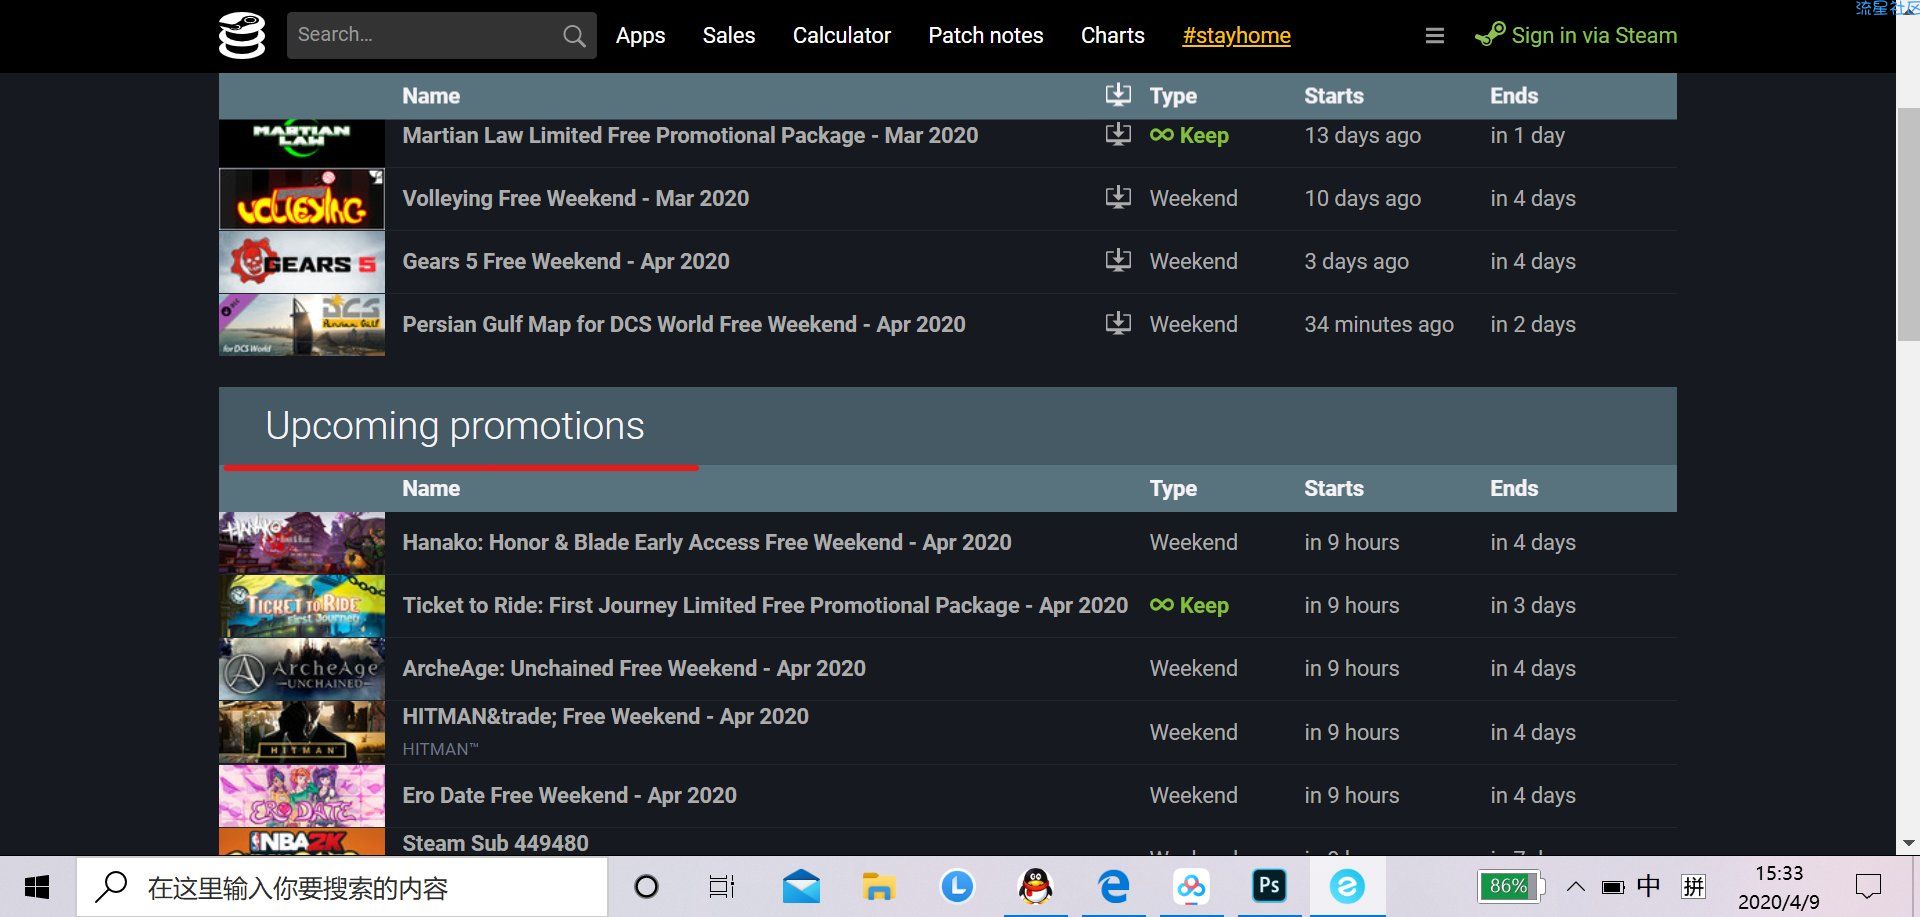Image resolution: width=1920 pixels, height=917 pixels.
Task: Open File Explorer from taskbar
Action: (878, 887)
